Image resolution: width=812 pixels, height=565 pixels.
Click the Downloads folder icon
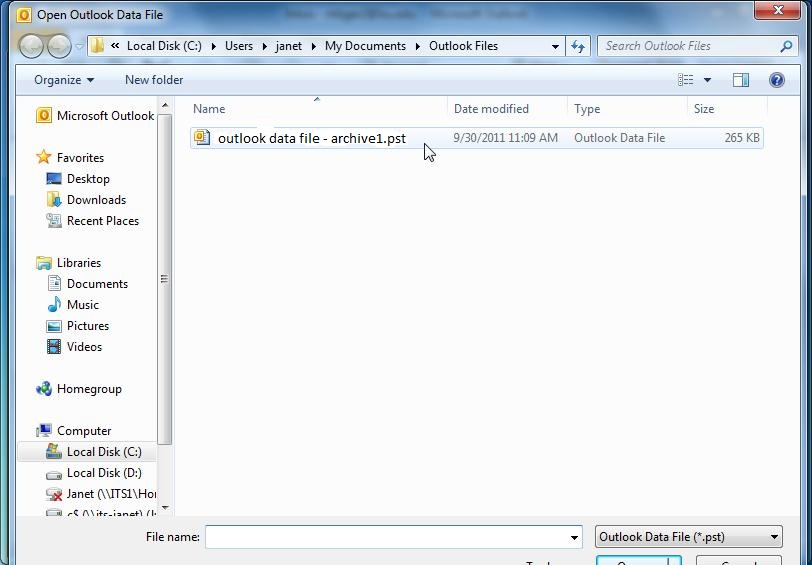click(54, 199)
